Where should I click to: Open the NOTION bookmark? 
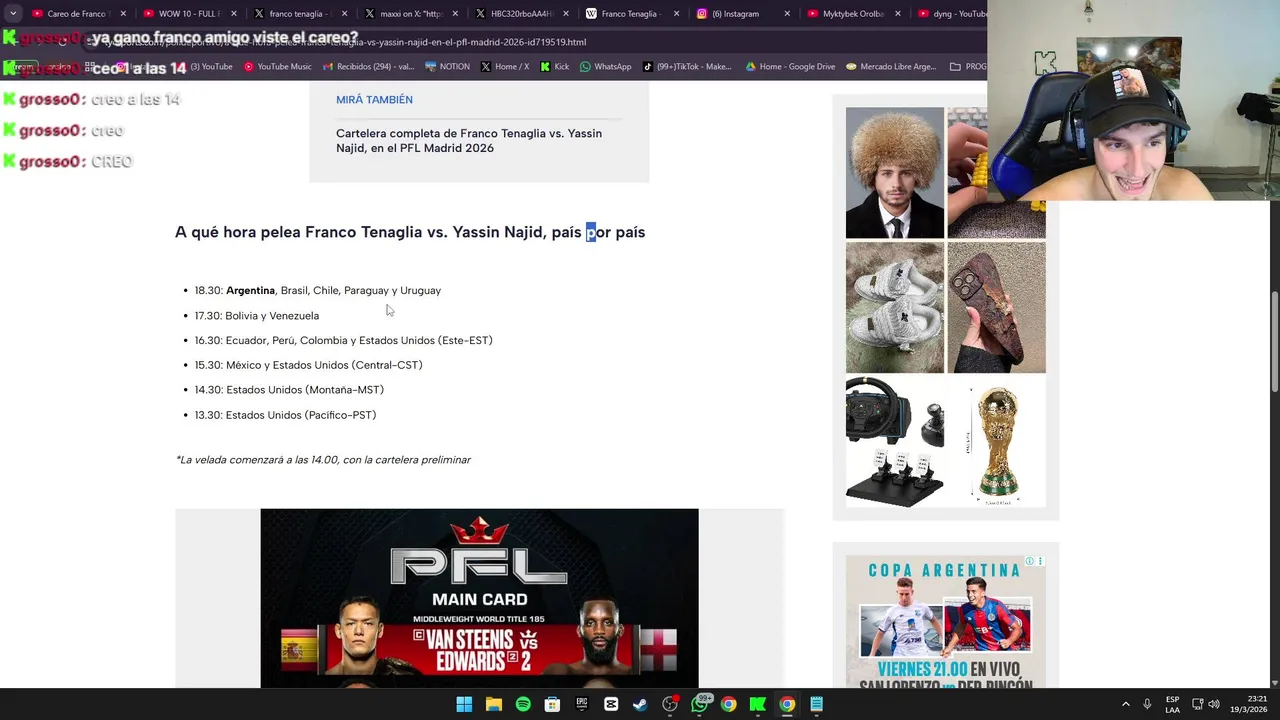pyautogui.click(x=447, y=67)
